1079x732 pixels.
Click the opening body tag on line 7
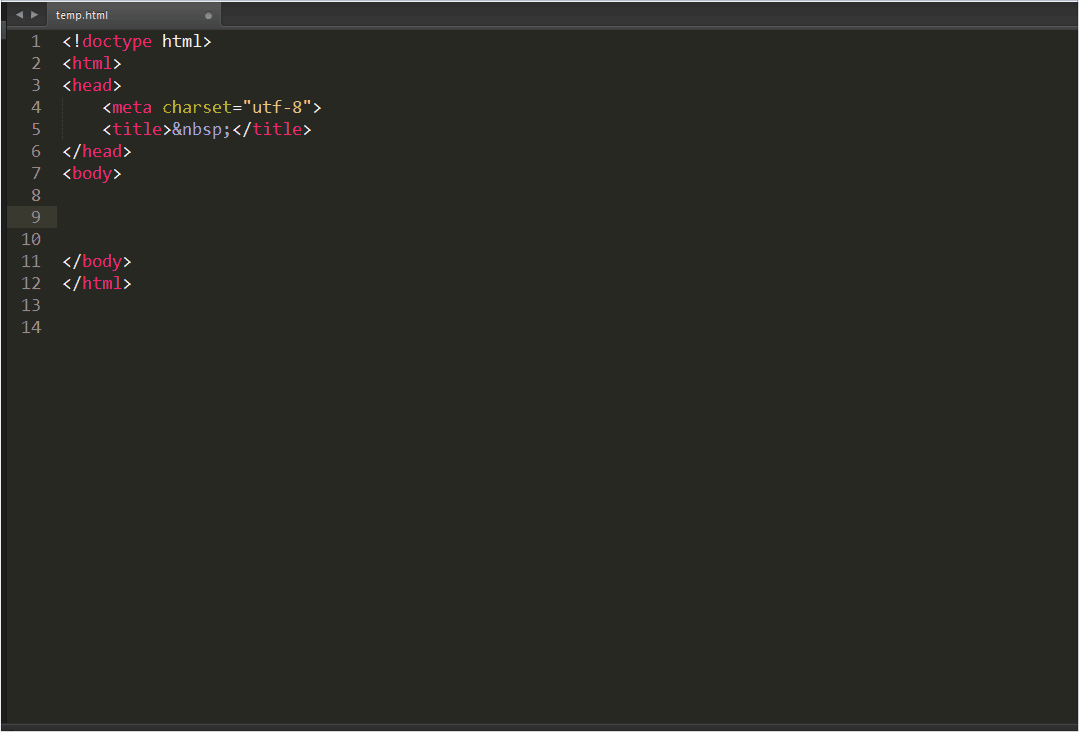click(x=92, y=173)
